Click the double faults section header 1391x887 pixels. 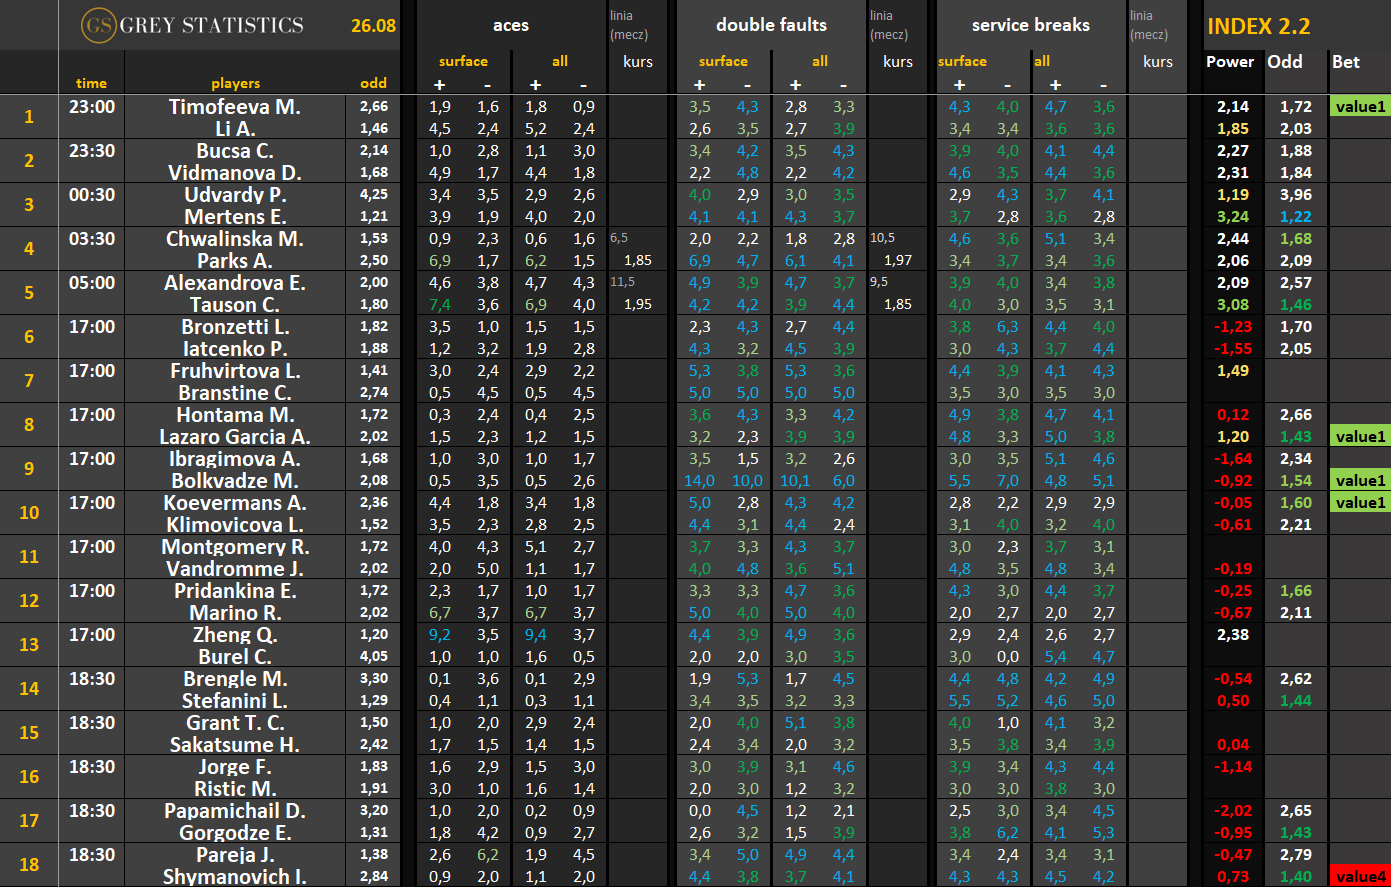tap(771, 25)
